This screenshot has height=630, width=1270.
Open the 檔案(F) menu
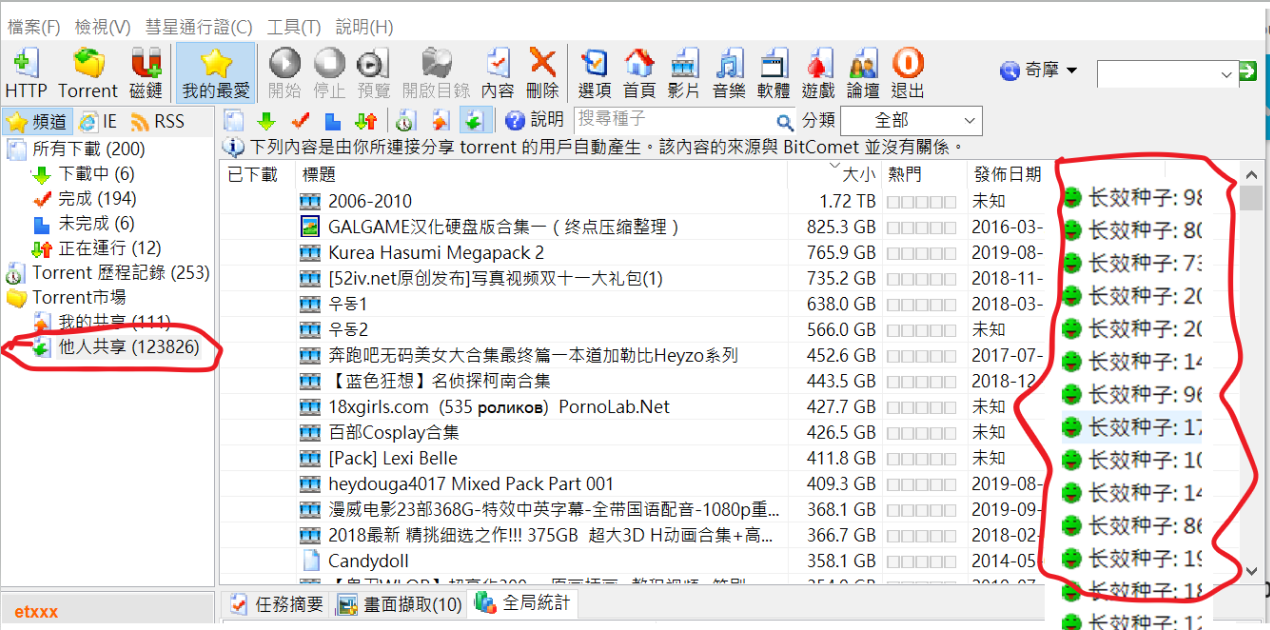[34, 27]
